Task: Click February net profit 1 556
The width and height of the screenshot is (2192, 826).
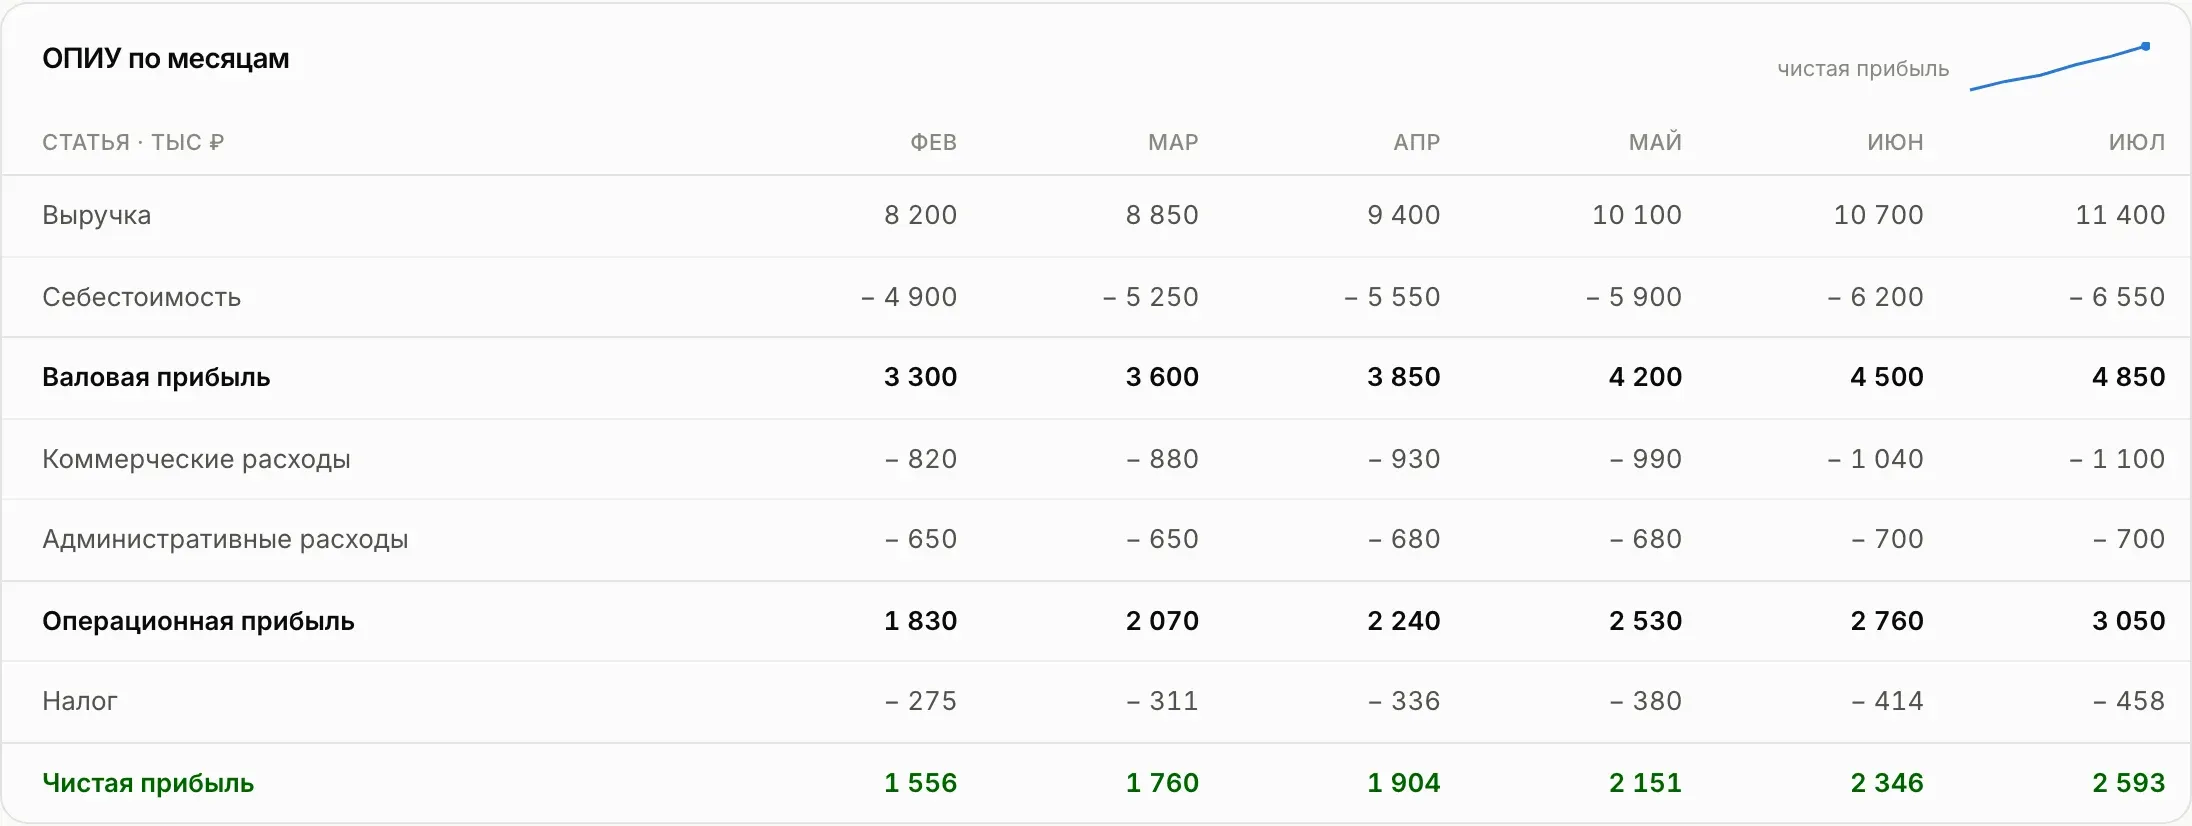Action: [x=920, y=783]
